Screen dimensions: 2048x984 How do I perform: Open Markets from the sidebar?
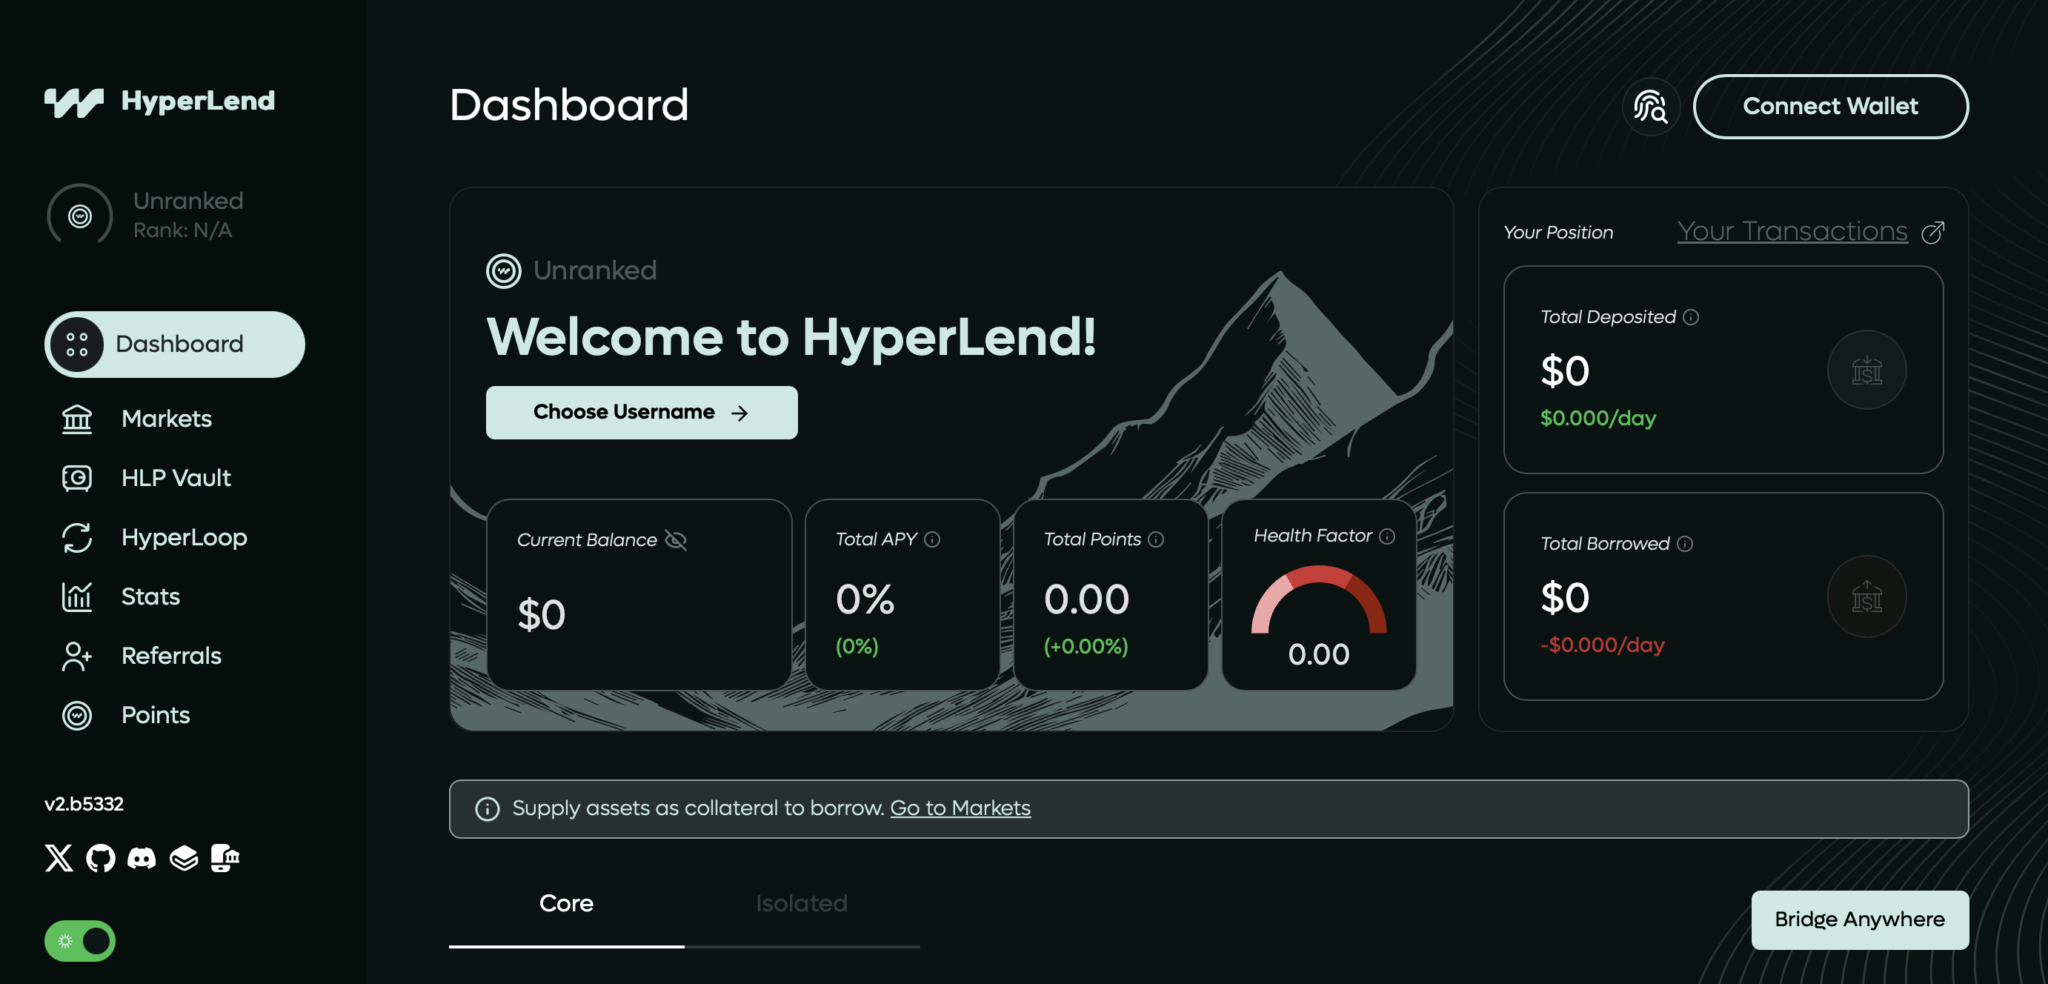(x=166, y=419)
